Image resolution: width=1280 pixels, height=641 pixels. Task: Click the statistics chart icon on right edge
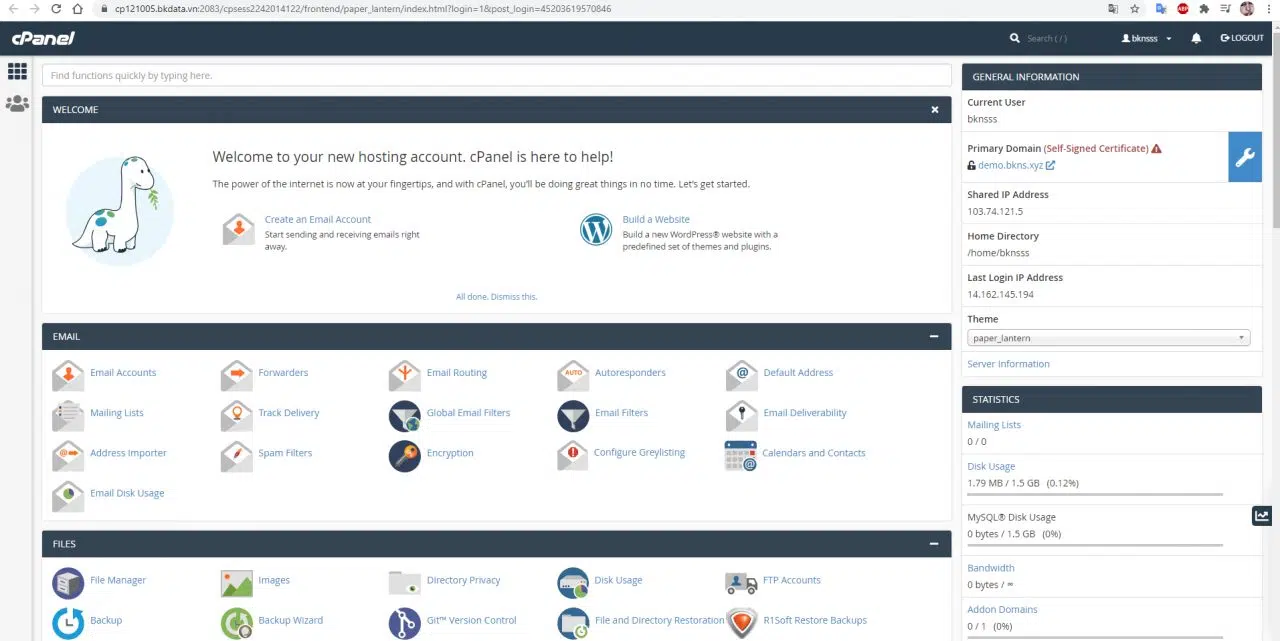click(x=1262, y=516)
